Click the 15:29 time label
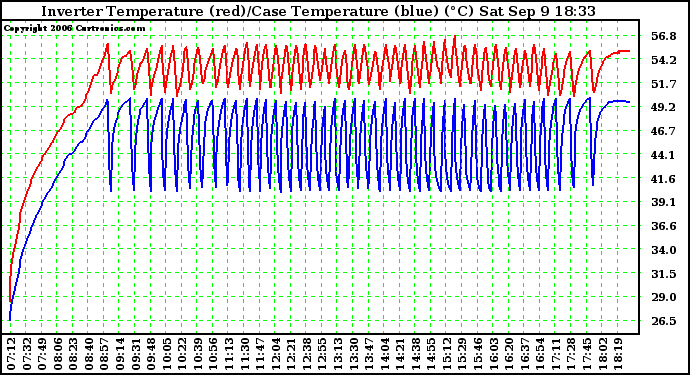690x375 pixels. pyautogui.click(x=462, y=354)
